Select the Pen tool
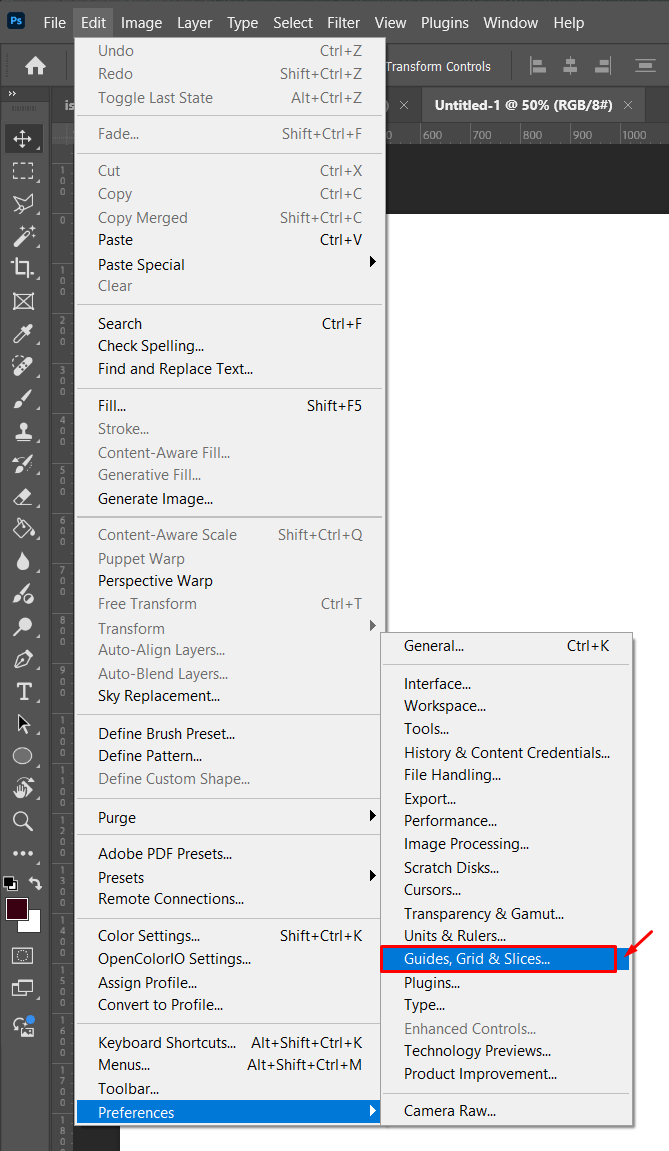The image size is (669, 1151). pyautogui.click(x=23, y=660)
